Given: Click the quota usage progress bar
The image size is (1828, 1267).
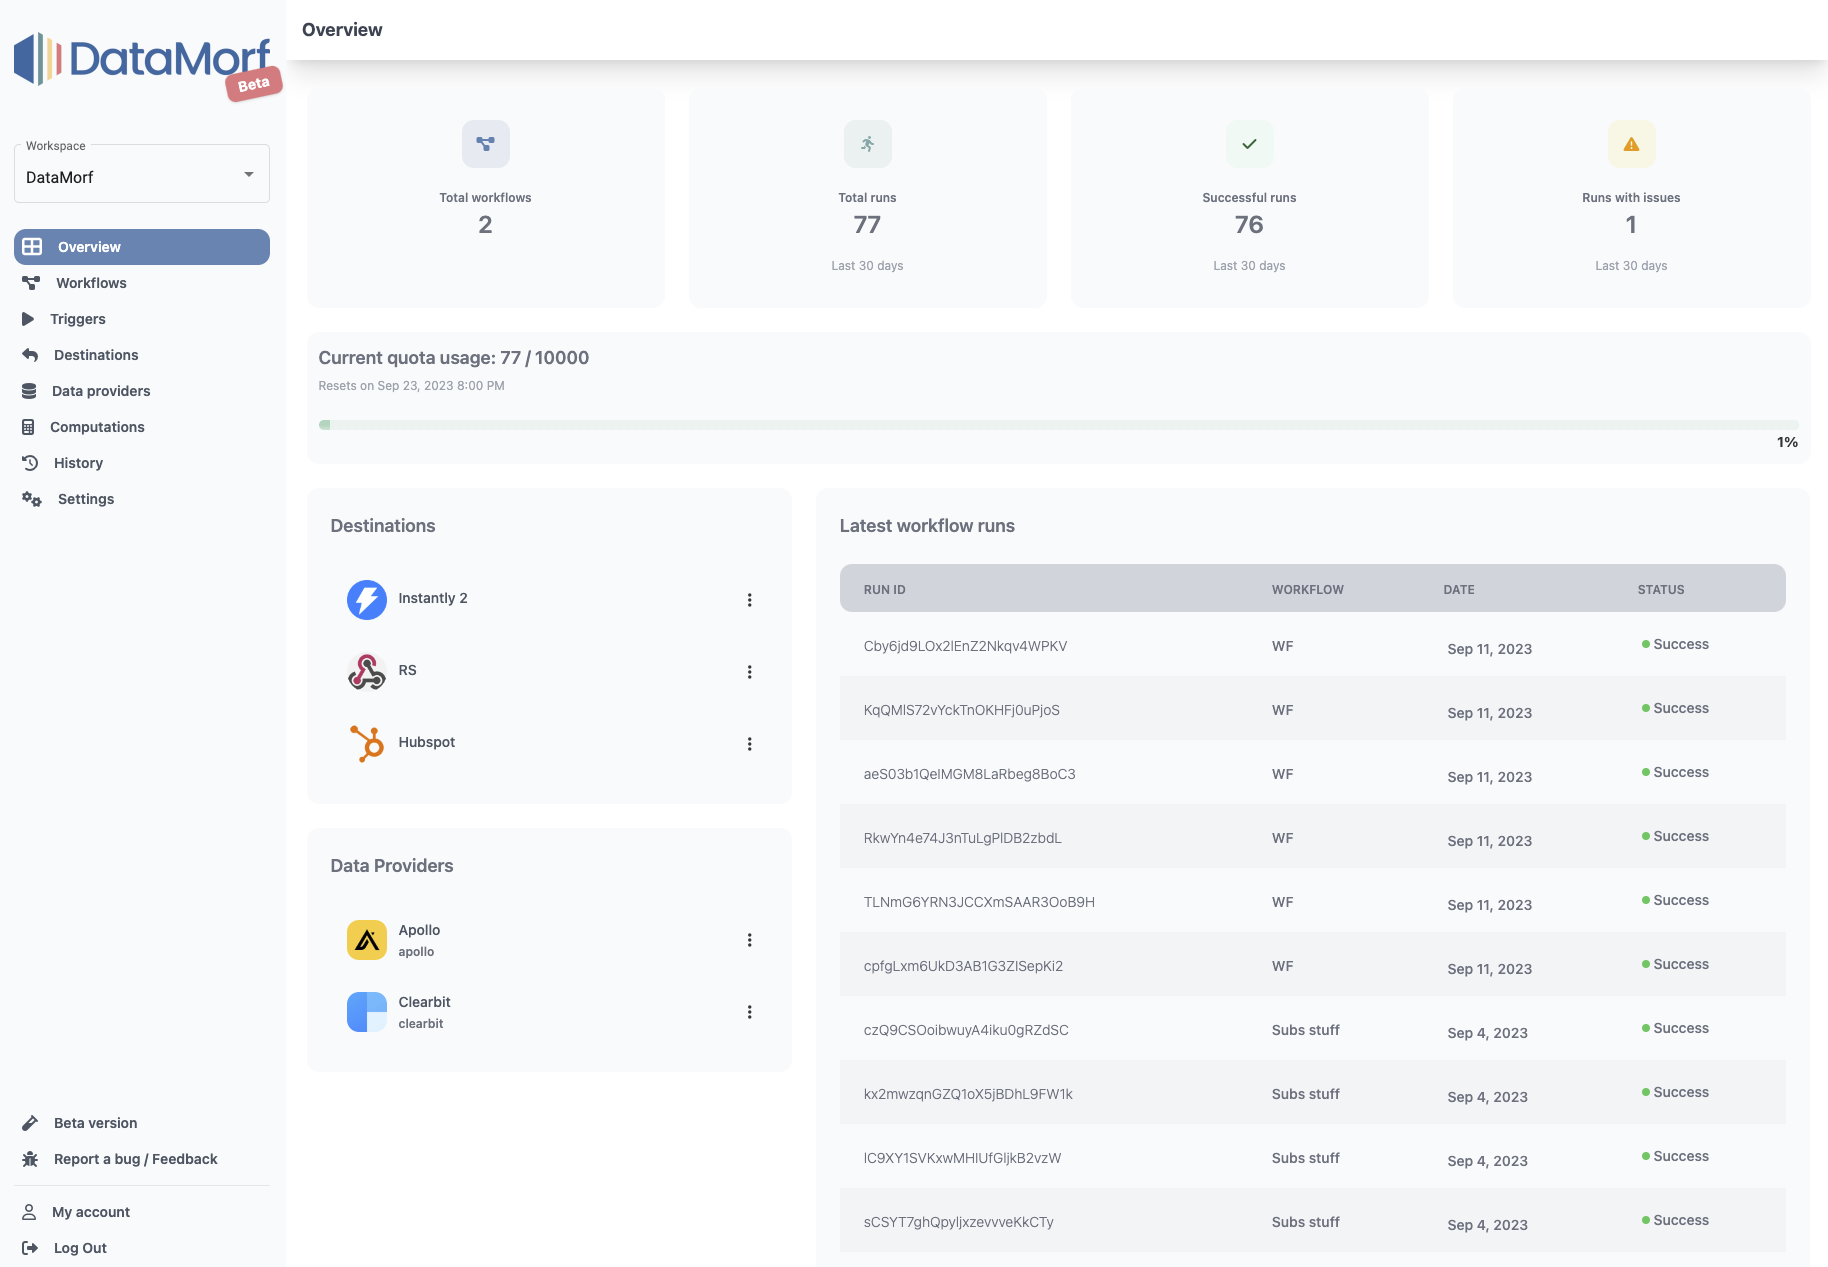Looking at the screenshot, I should coord(1058,425).
